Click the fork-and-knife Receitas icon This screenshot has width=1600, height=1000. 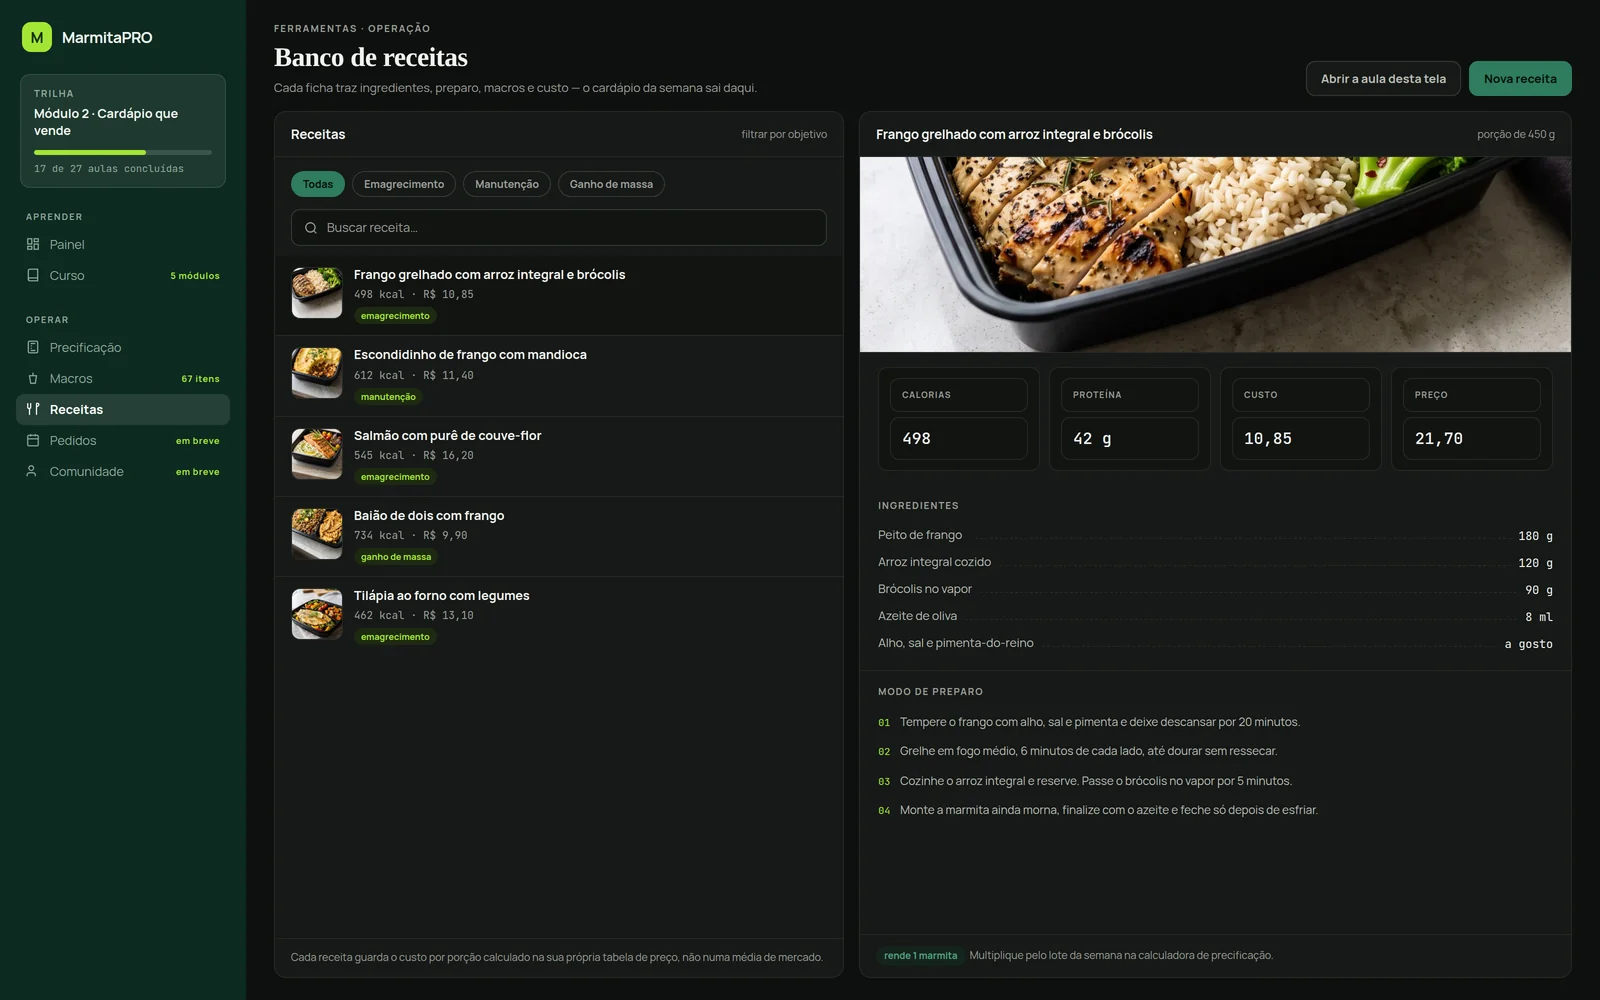pyautogui.click(x=33, y=409)
